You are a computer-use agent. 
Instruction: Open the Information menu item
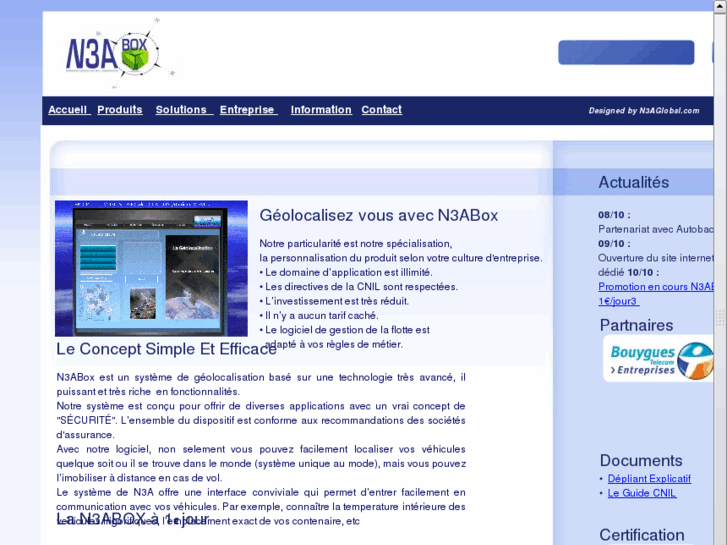click(x=321, y=110)
